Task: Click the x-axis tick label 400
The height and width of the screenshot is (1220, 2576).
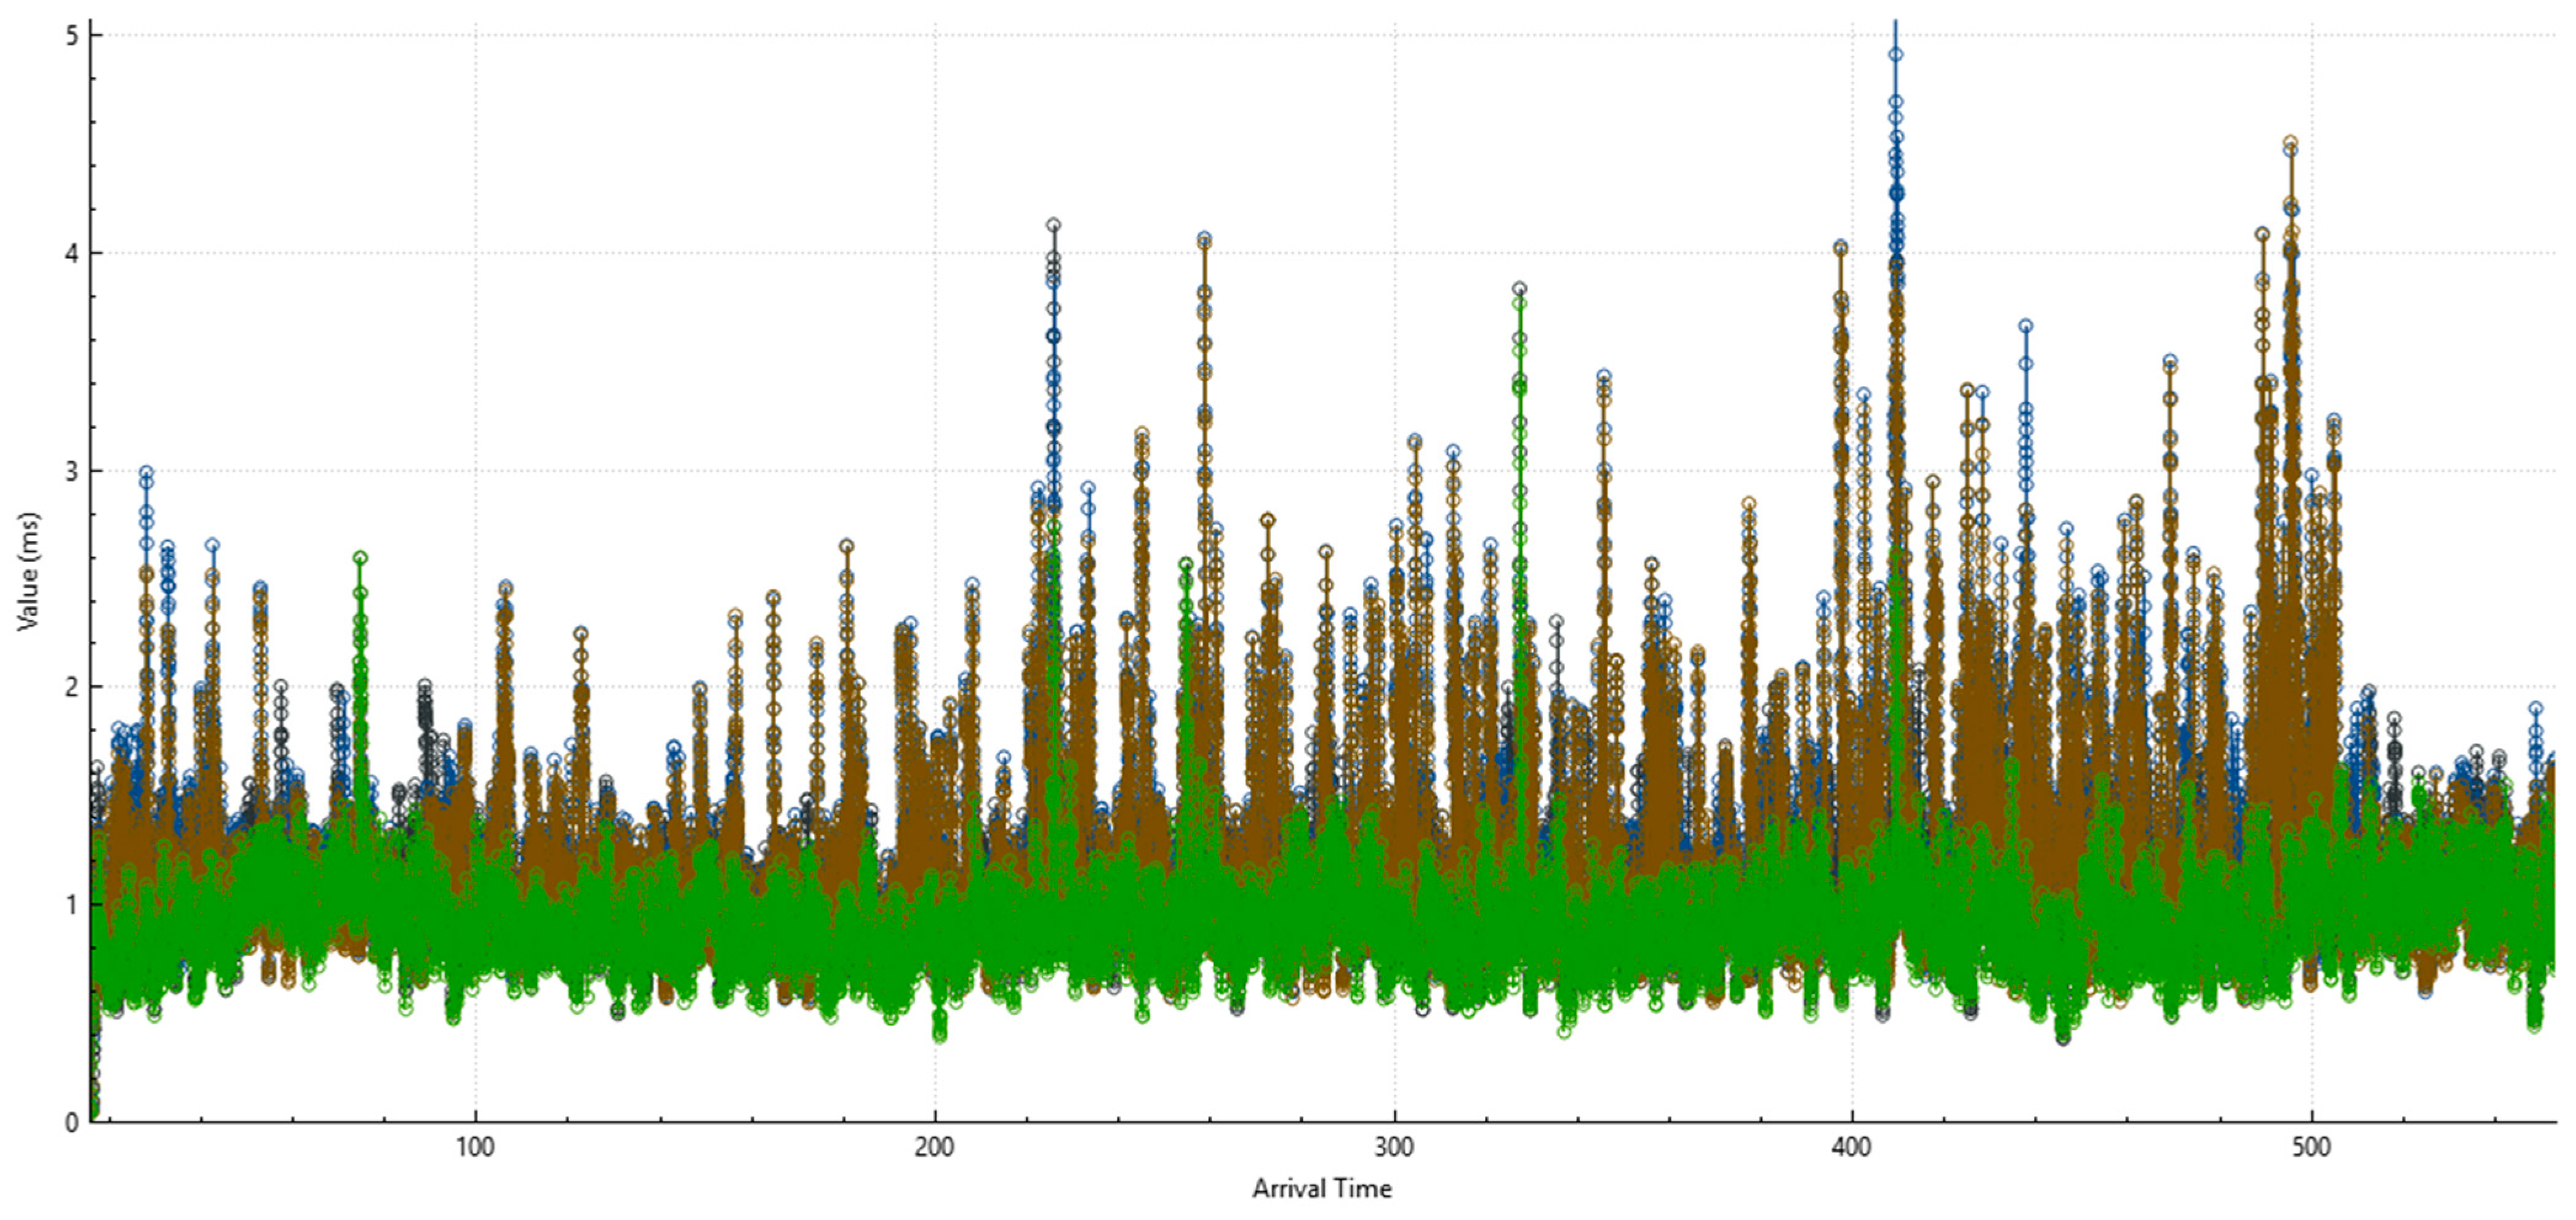Action: click(1852, 1147)
